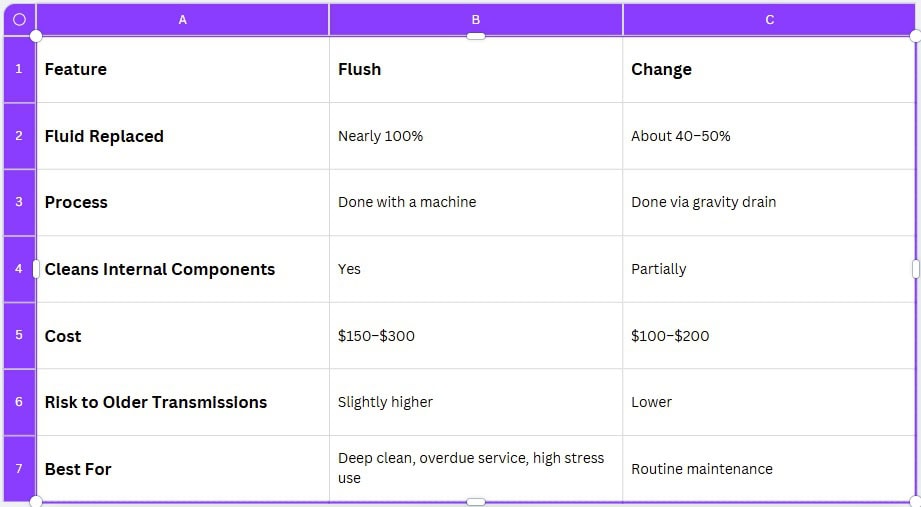Select row 2 header
The width and height of the screenshot is (921, 507).
tap(19, 136)
